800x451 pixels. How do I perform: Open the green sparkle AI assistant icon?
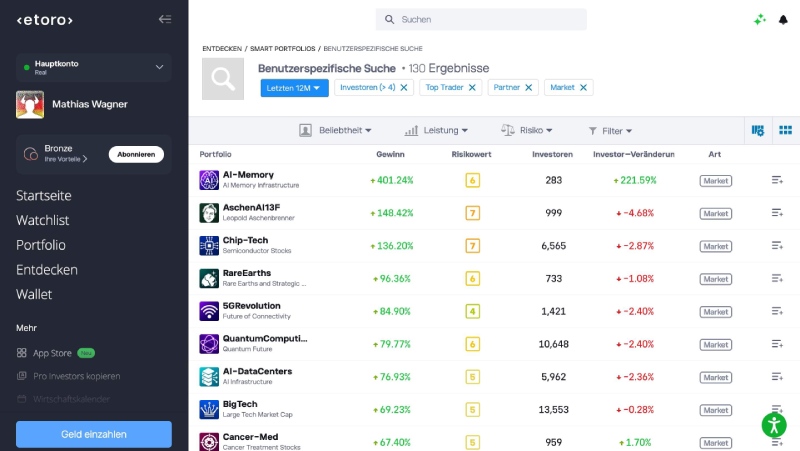click(x=760, y=20)
